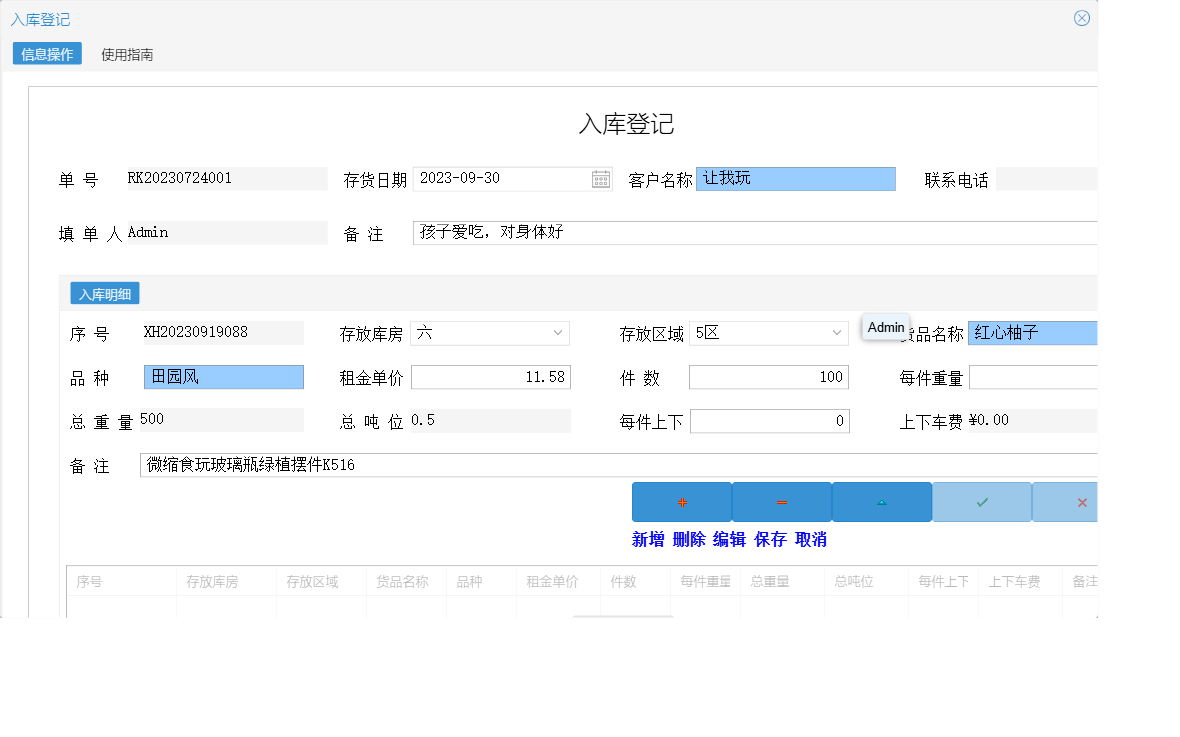Screen dimensions: 1180x737
Task: Click the green checkmark save icon
Action: [981, 501]
